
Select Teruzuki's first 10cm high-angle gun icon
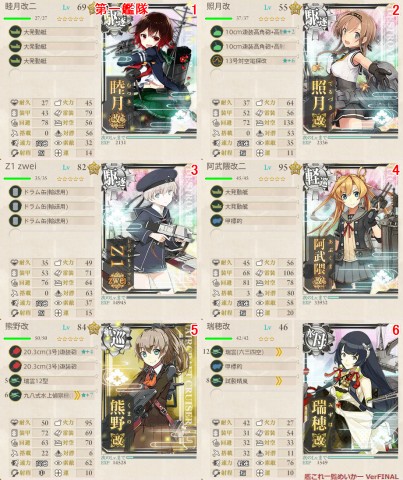(x=217, y=32)
